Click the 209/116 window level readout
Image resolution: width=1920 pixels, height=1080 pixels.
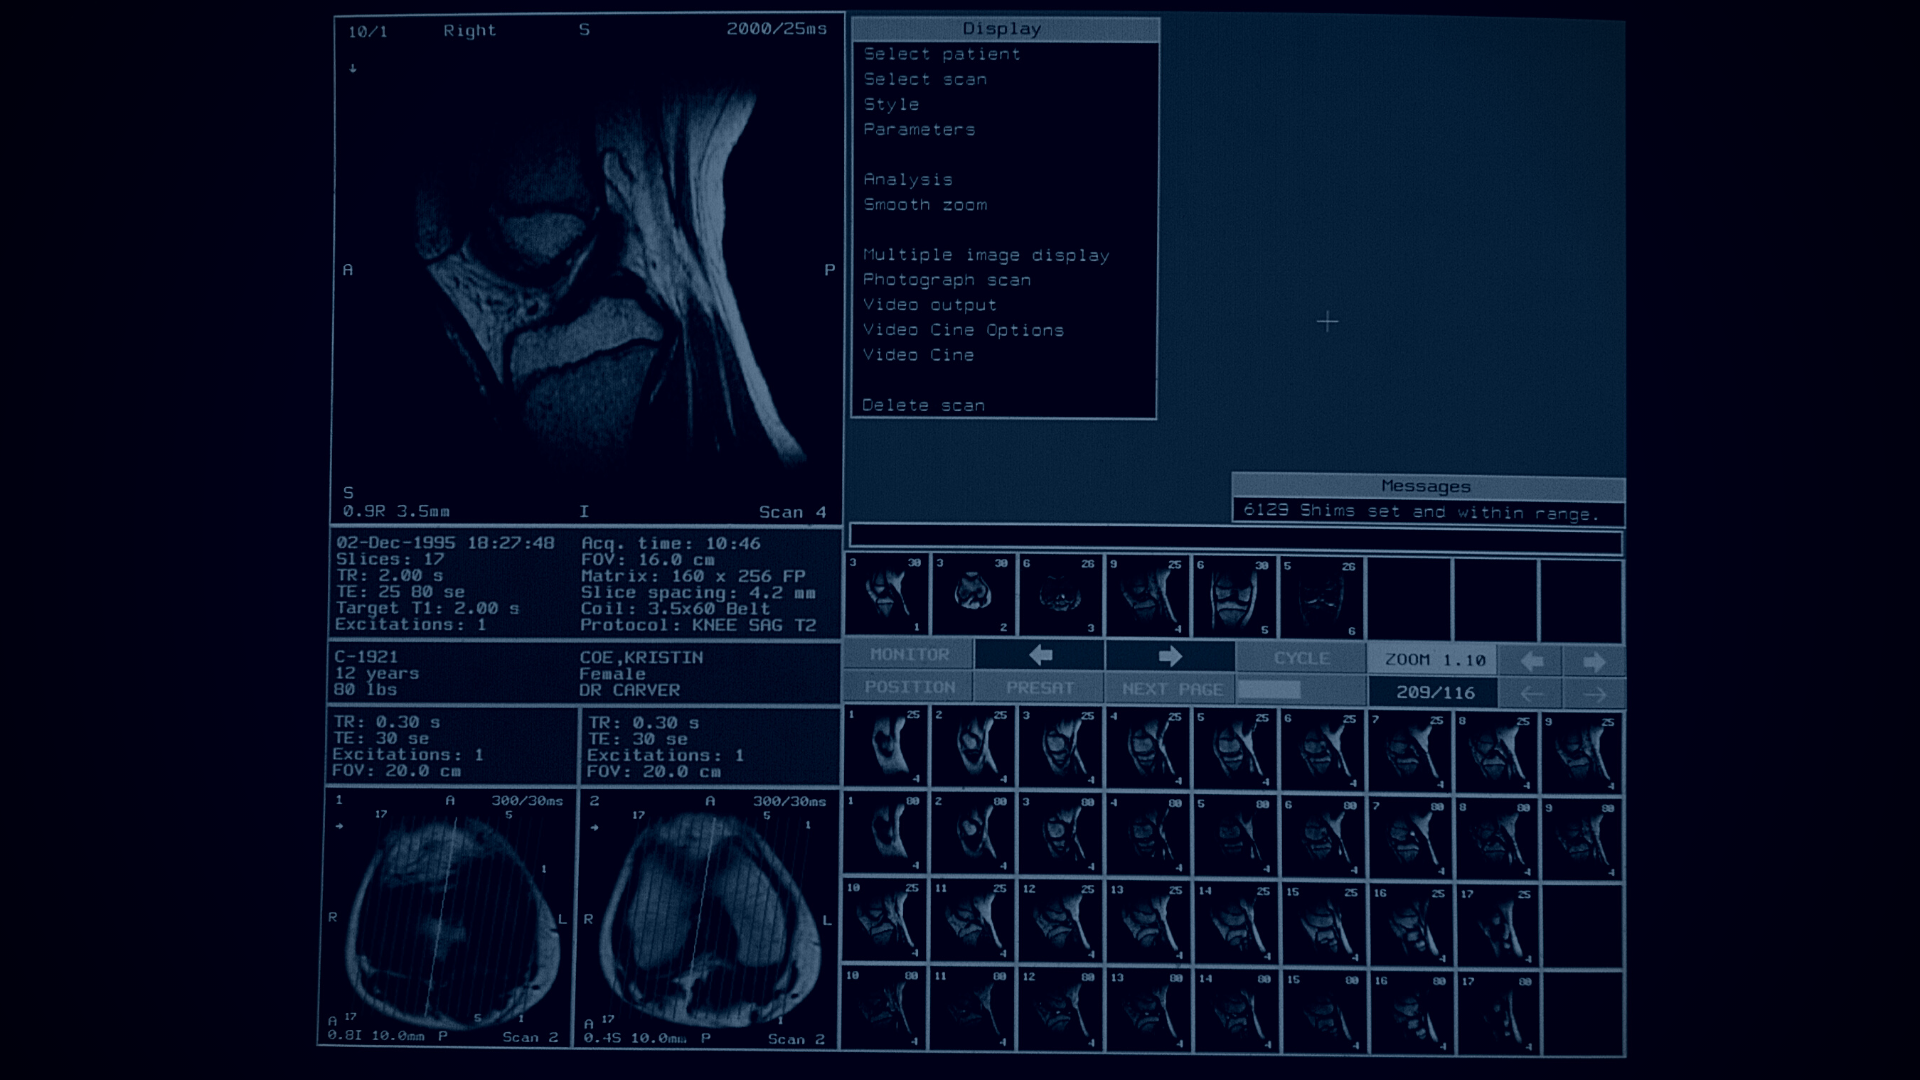pyautogui.click(x=1434, y=692)
